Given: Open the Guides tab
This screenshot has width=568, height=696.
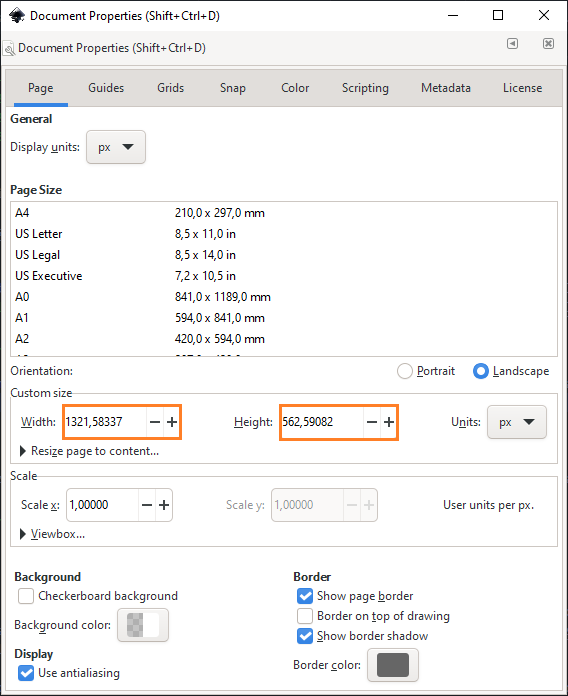Looking at the screenshot, I should (x=106, y=88).
